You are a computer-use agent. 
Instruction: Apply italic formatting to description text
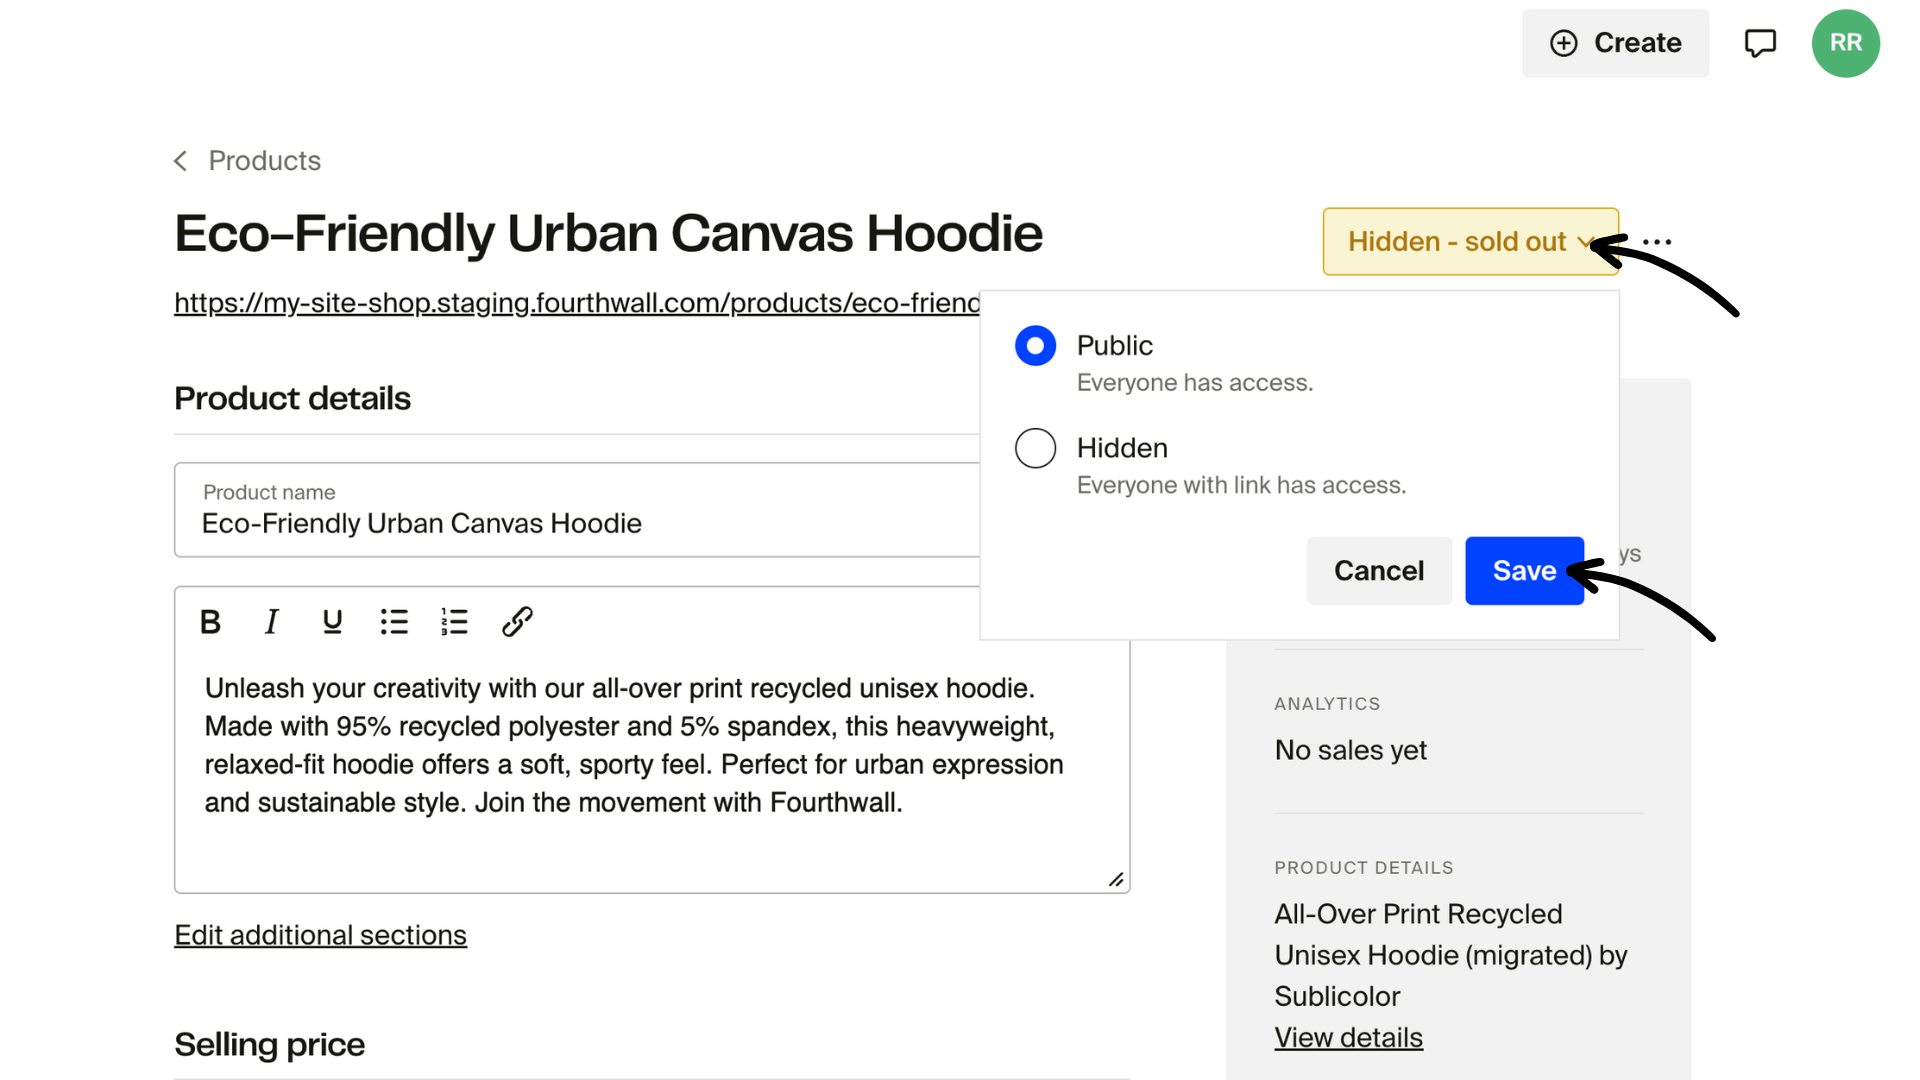tap(271, 621)
